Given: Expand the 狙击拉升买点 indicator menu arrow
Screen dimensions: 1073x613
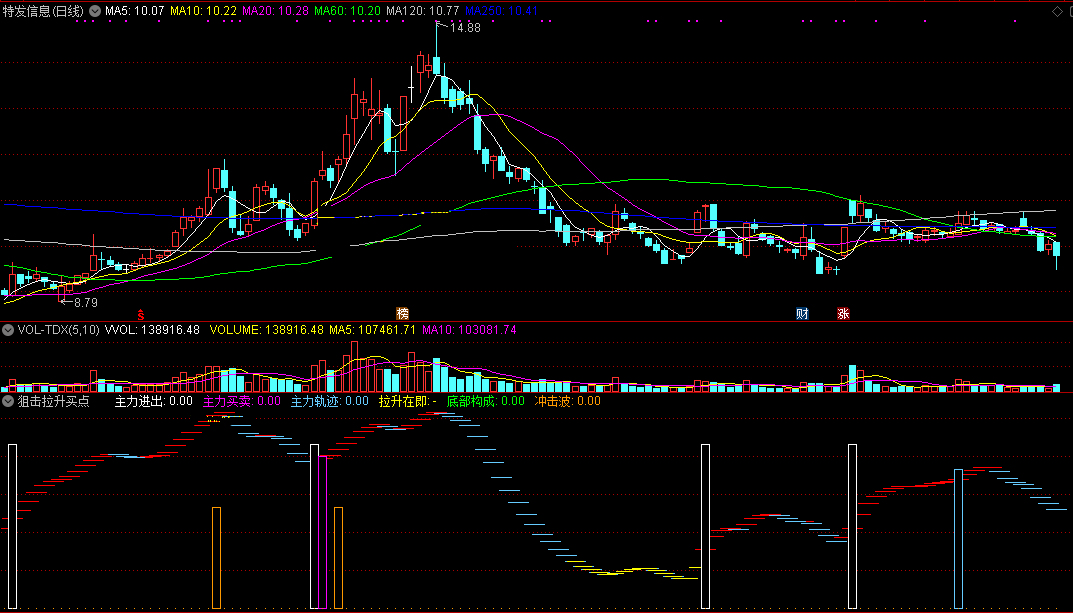Looking at the screenshot, I should pyautogui.click(x=8, y=401).
